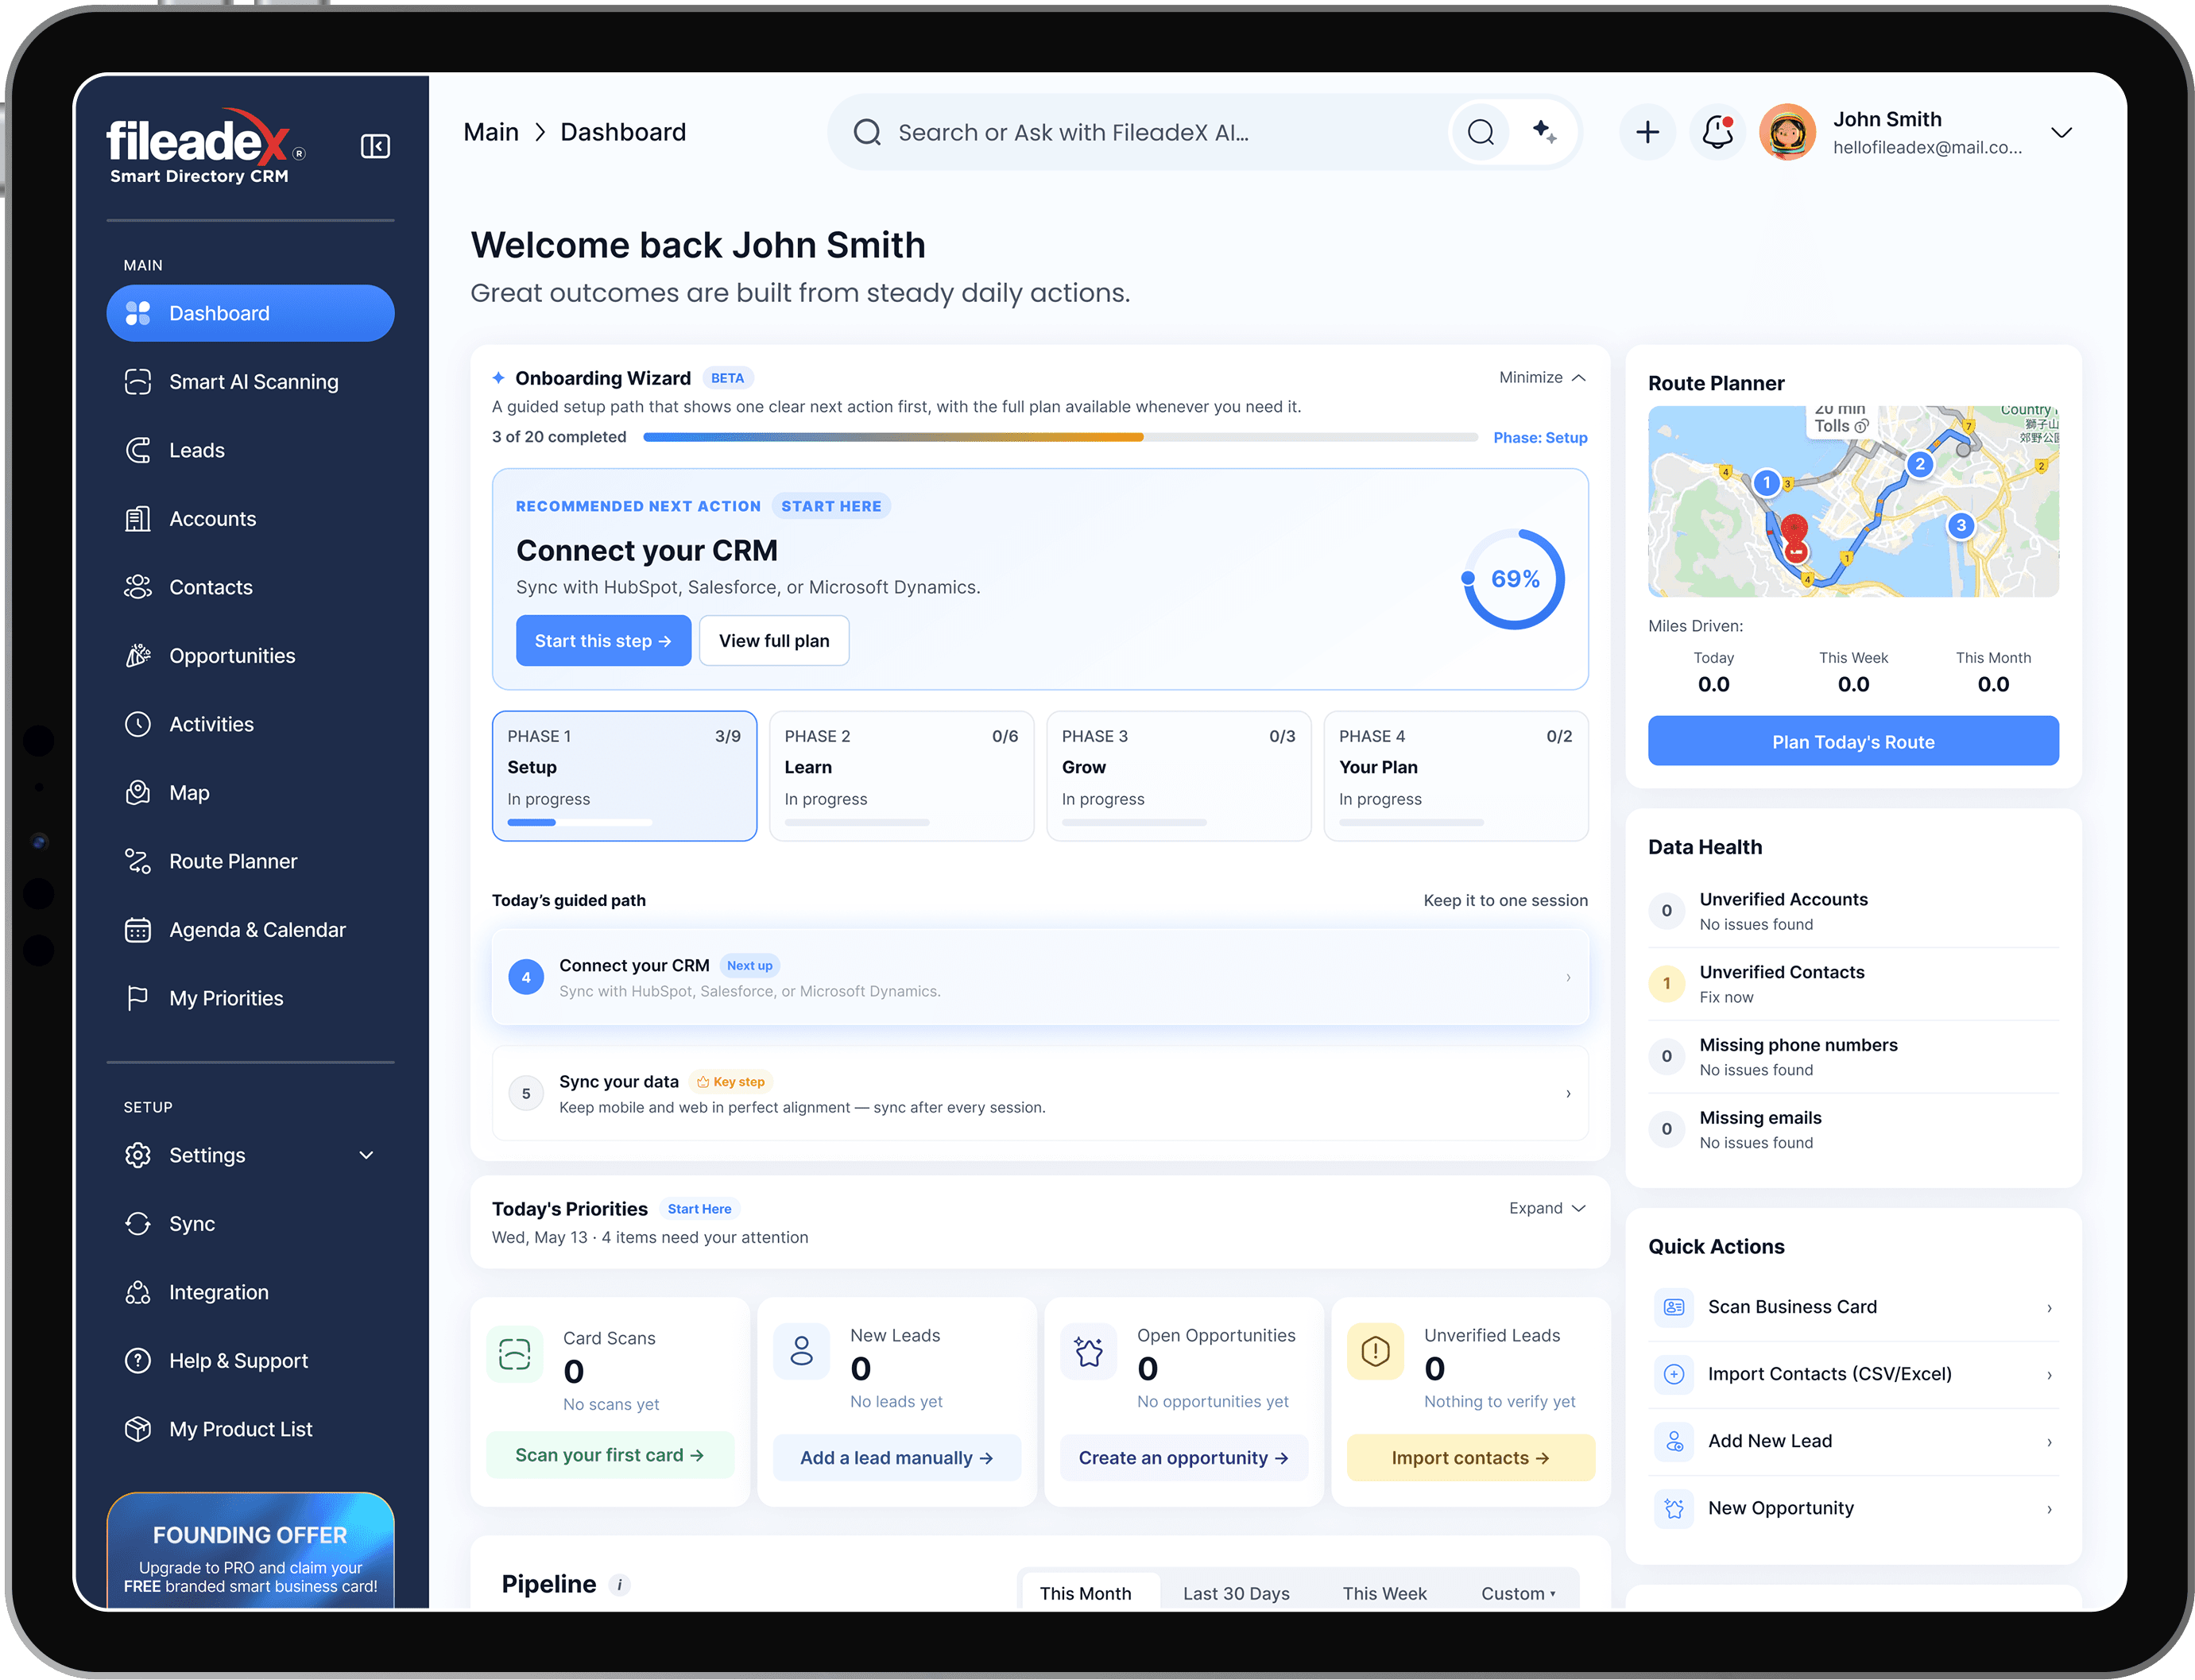
Task: Click the AI sparkle icon in the search bar
Action: 1544,131
